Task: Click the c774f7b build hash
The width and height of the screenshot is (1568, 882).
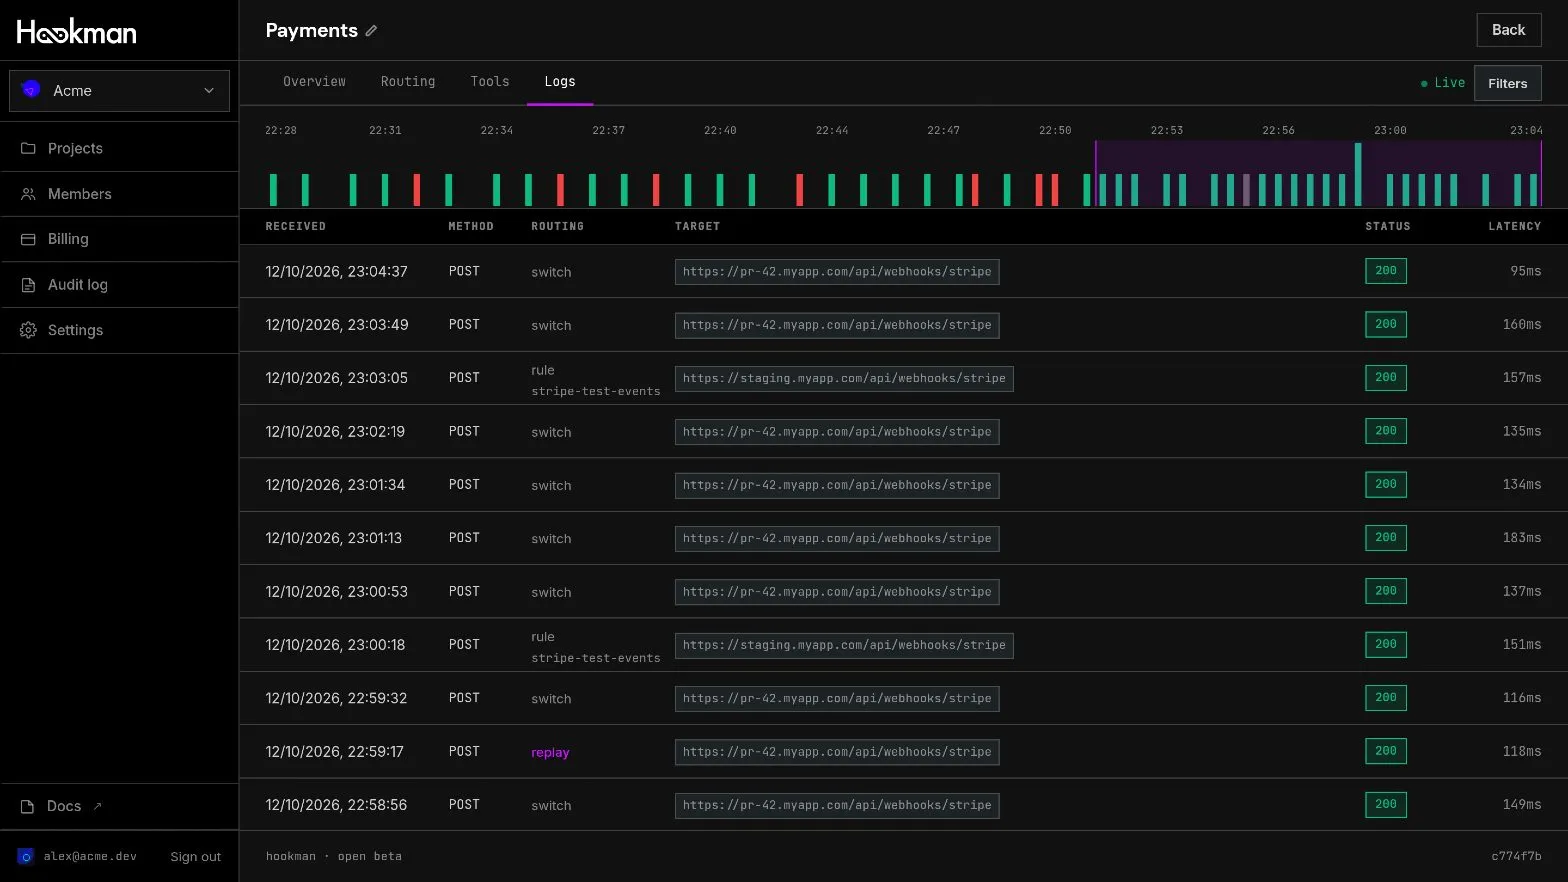Action: (1516, 856)
